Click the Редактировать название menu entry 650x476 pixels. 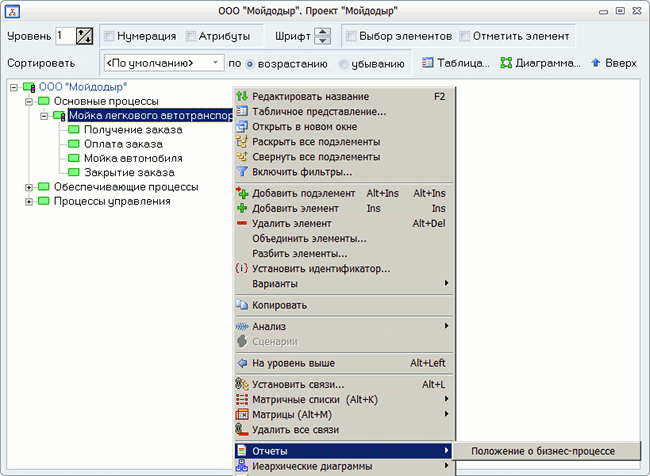click(x=344, y=97)
